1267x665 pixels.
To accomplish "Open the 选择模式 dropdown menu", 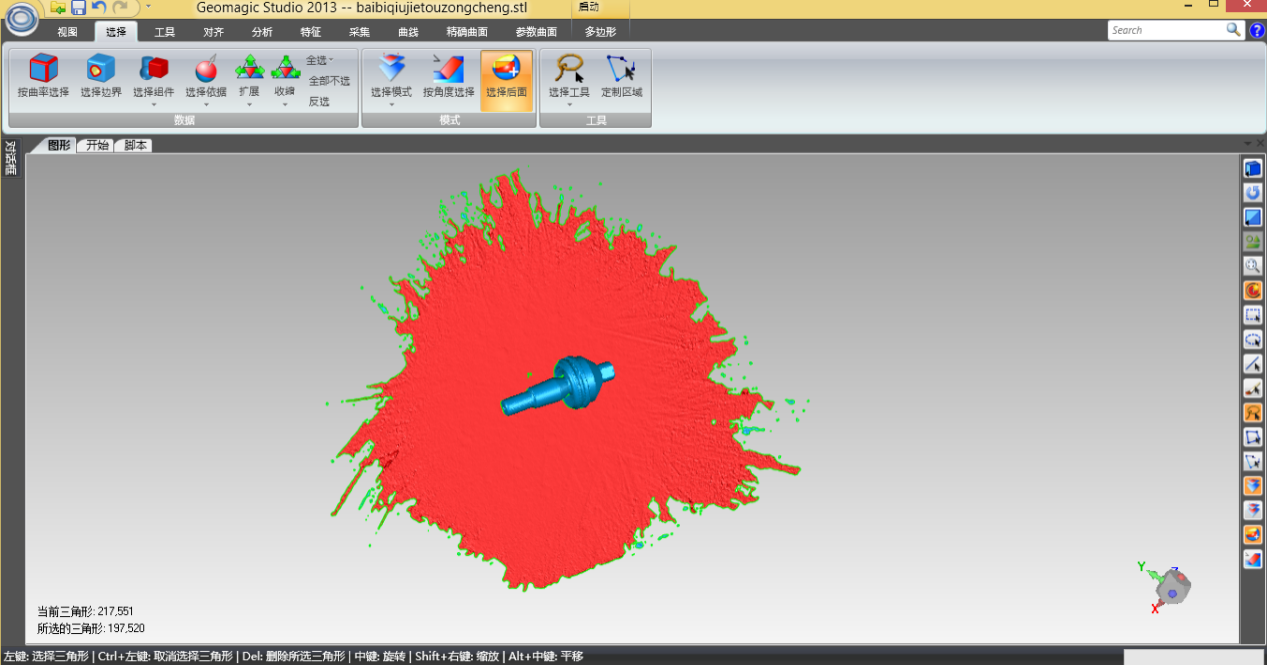I will [391, 104].
